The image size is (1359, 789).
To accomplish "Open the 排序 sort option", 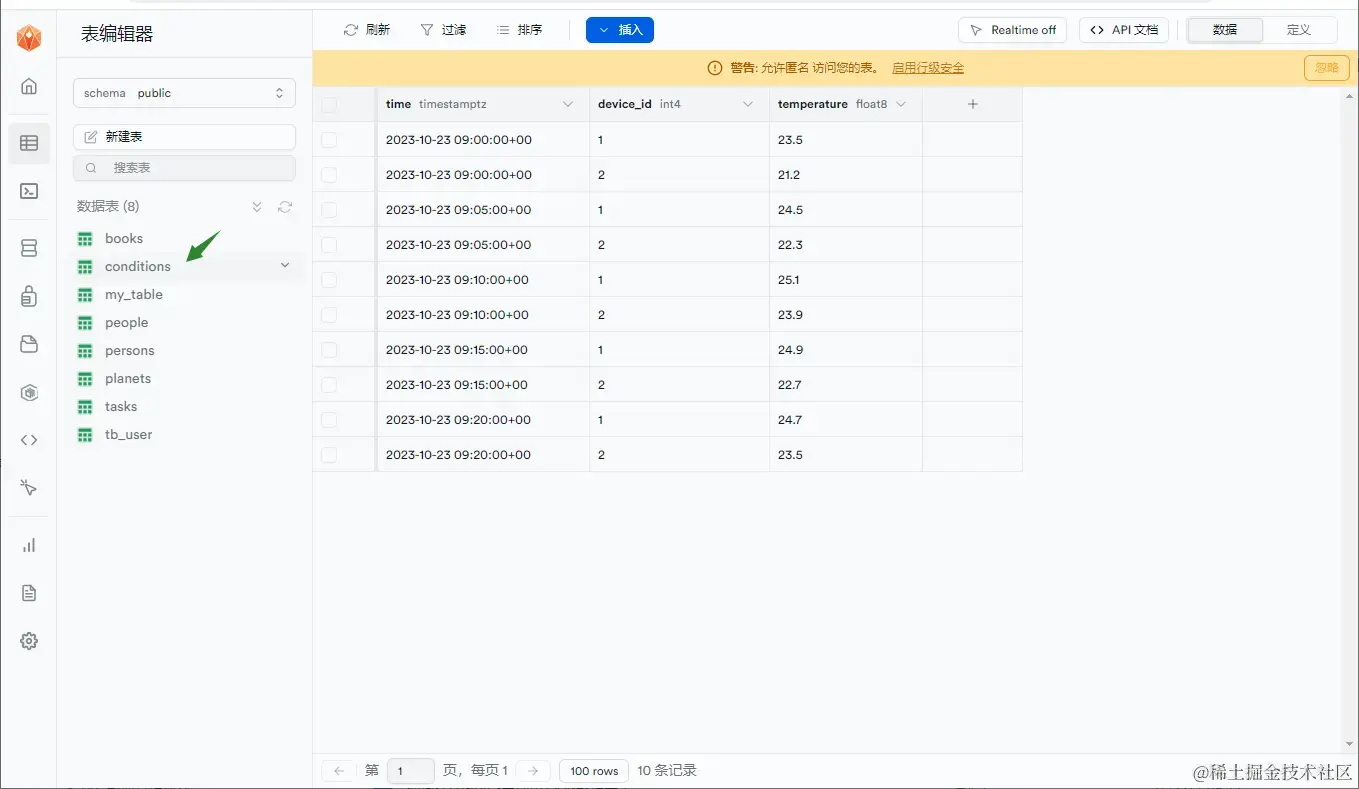I will point(520,30).
